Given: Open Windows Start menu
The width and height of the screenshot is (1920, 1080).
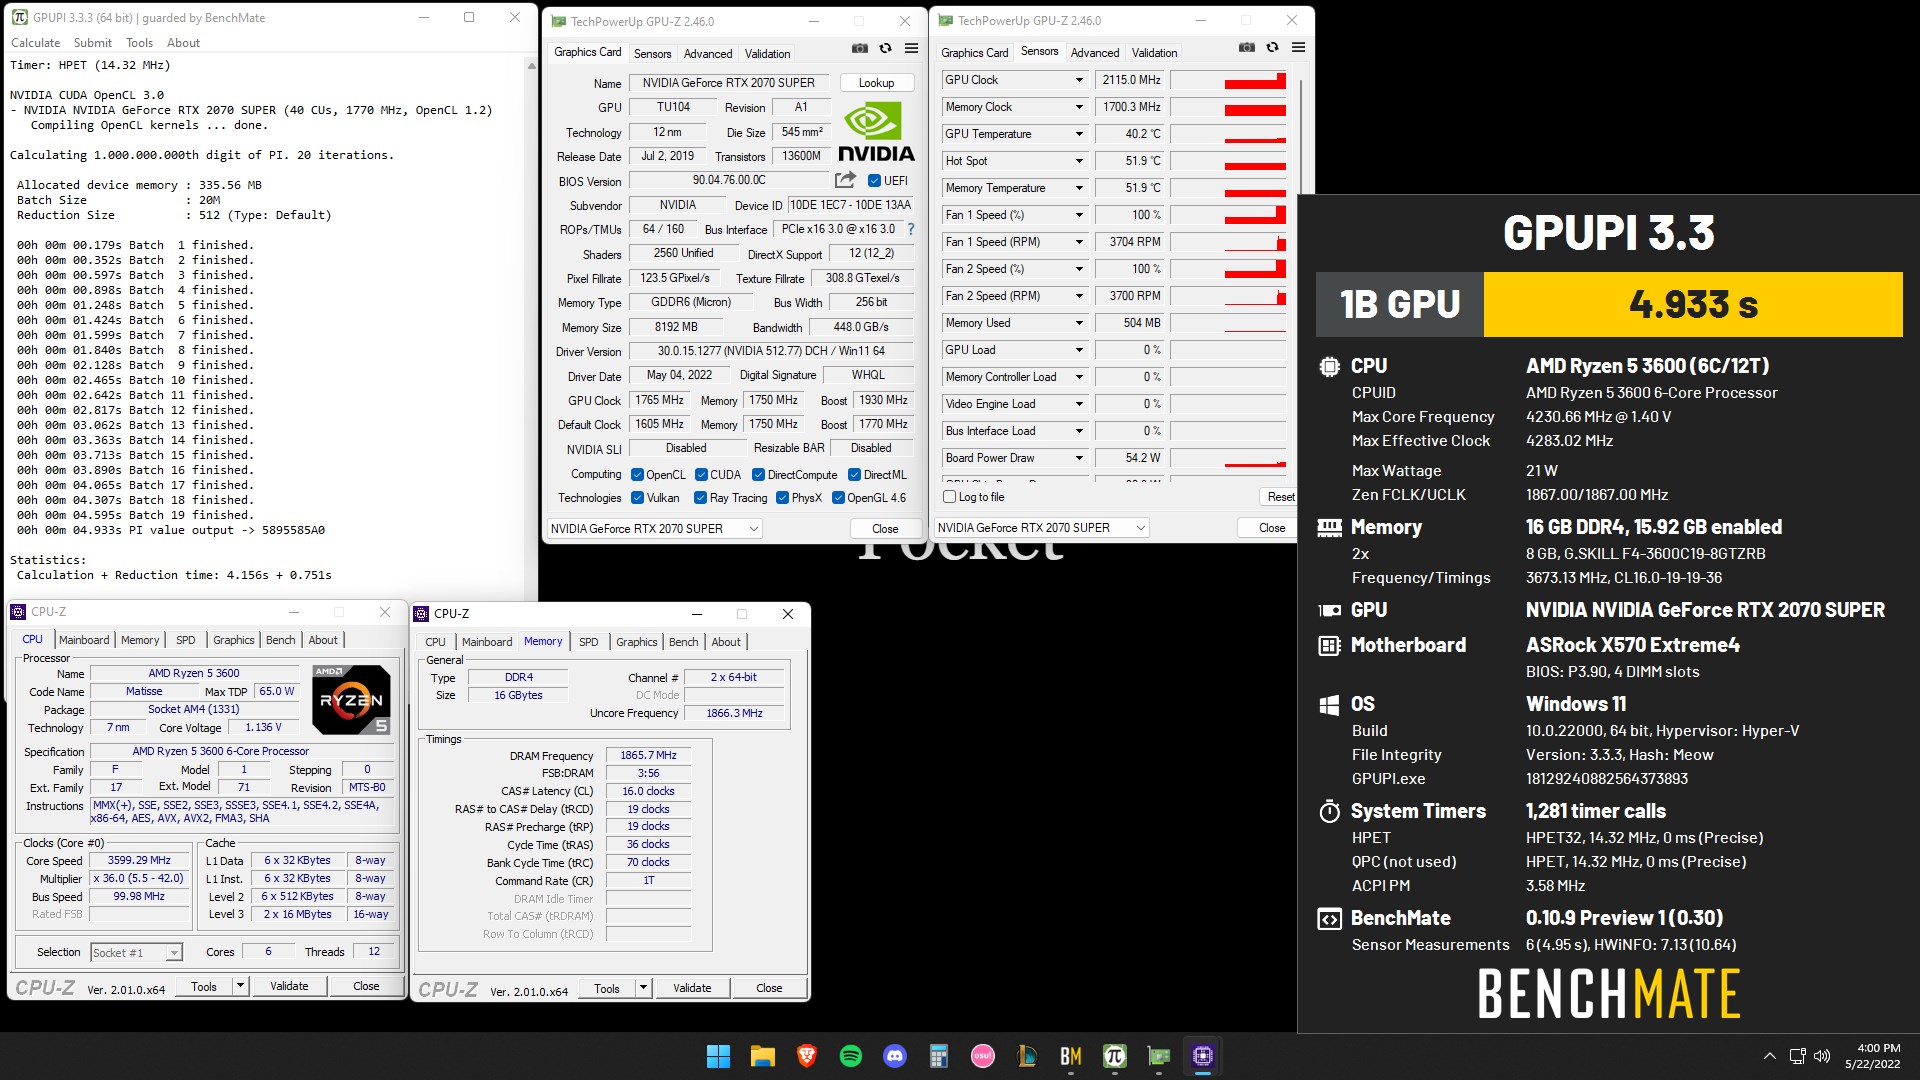Looking at the screenshot, I should pyautogui.click(x=718, y=1056).
